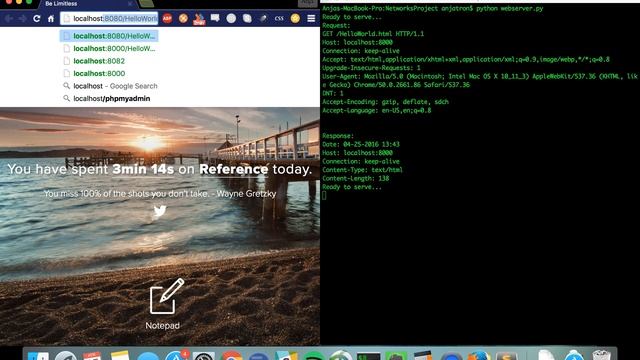The height and width of the screenshot is (360, 640).
Task: Select the localhost:8000/HelloW... suggestion
Action: [x=109, y=49]
